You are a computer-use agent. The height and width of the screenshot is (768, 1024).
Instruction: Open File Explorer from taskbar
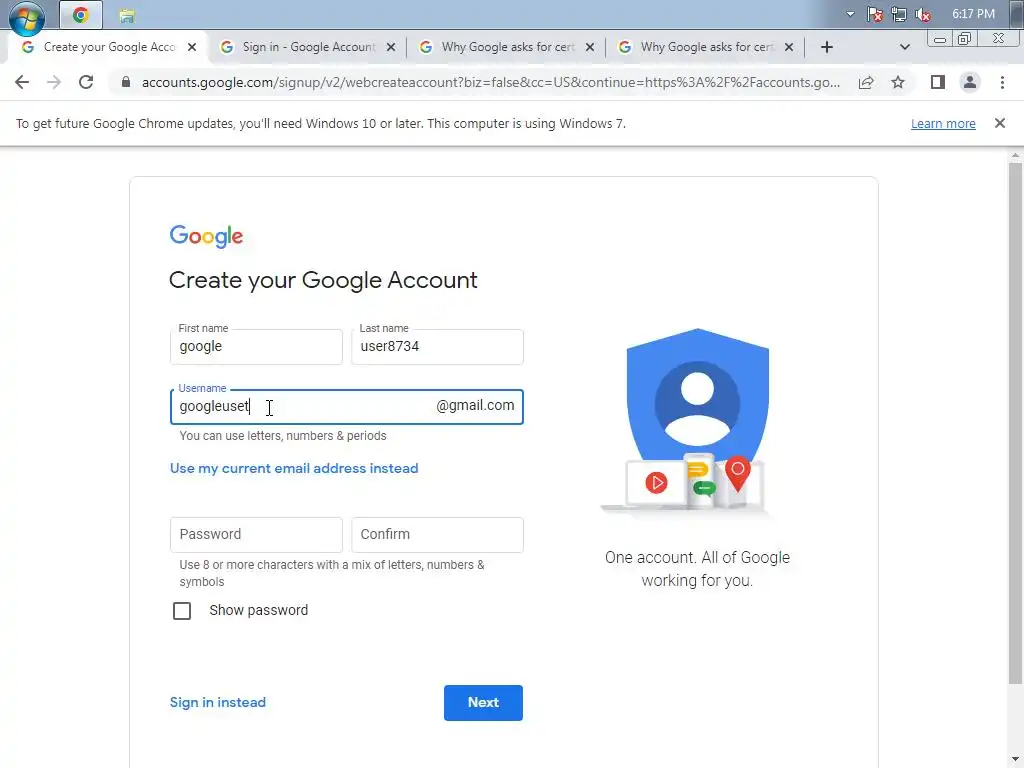coord(127,14)
